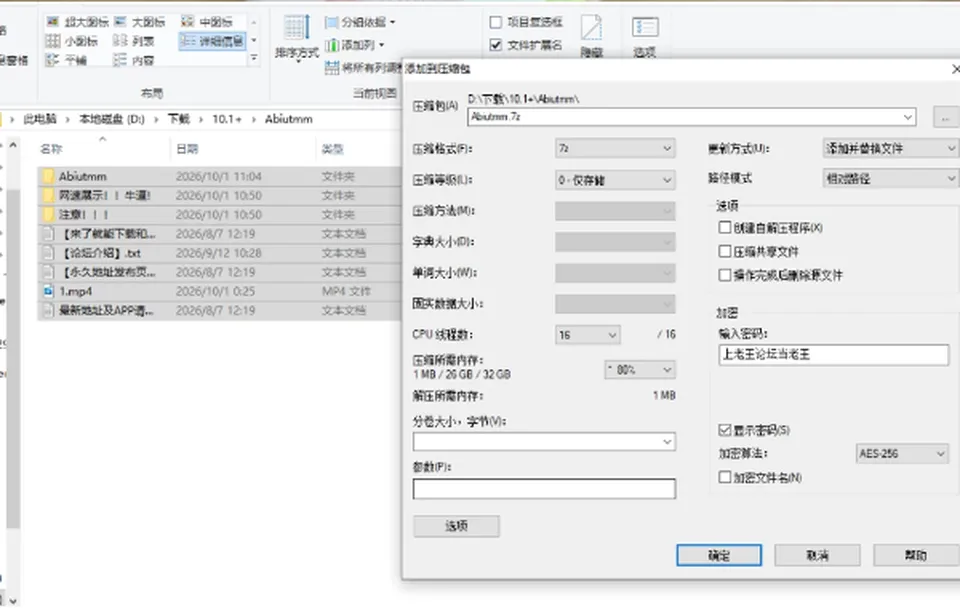The image size is (960, 608).
Task: Choose 平铺 layout in Explorer ribbon
Action: (x=67, y=60)
